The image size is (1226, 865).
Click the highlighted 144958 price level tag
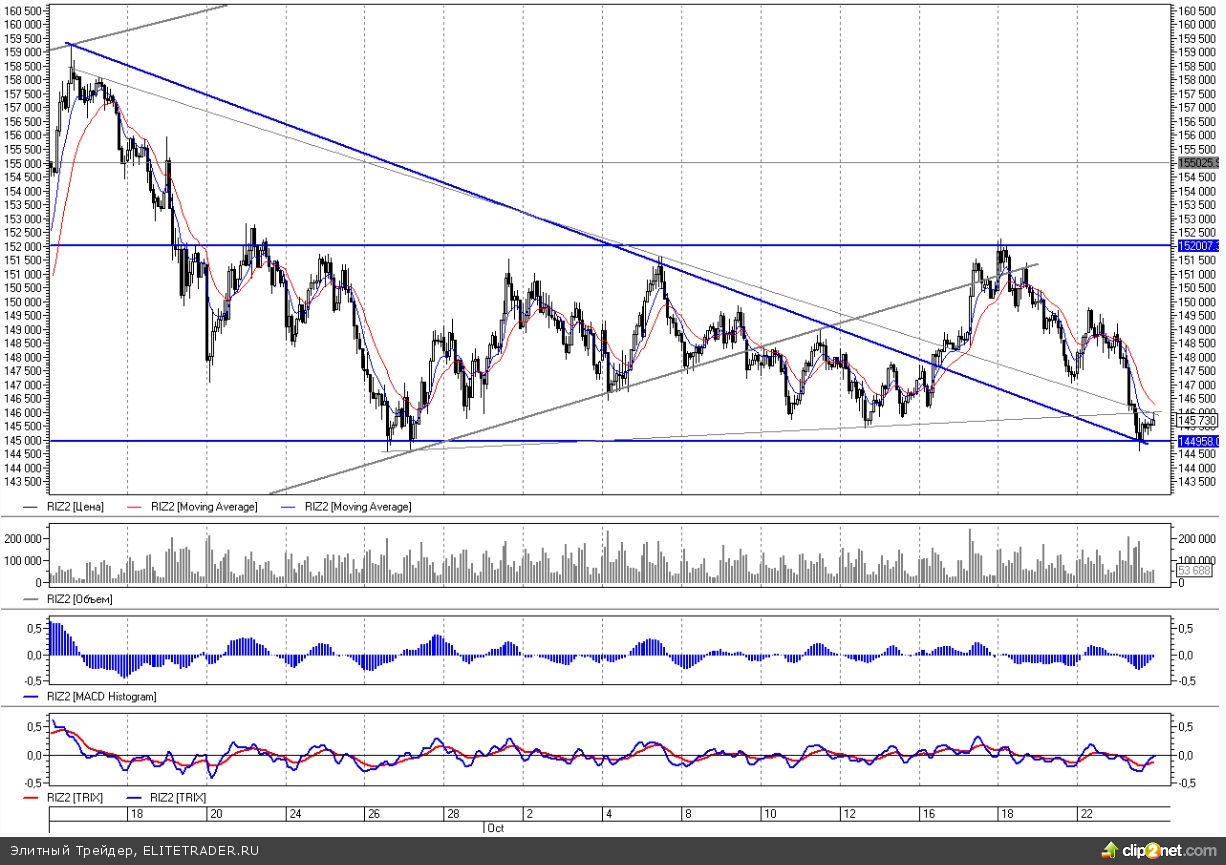pos(1196,441)
